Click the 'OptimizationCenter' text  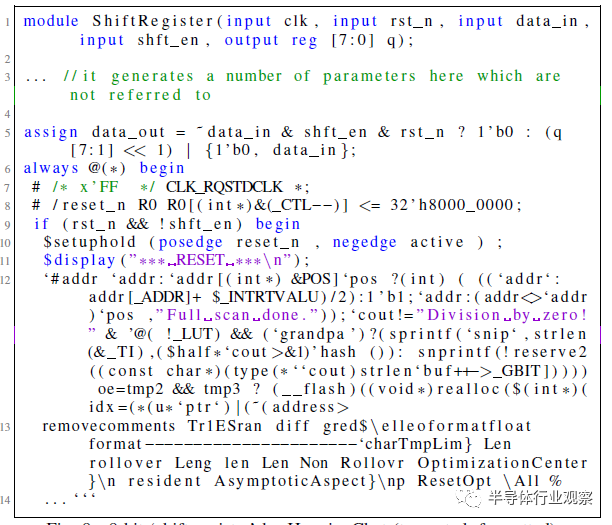point(502,463)
